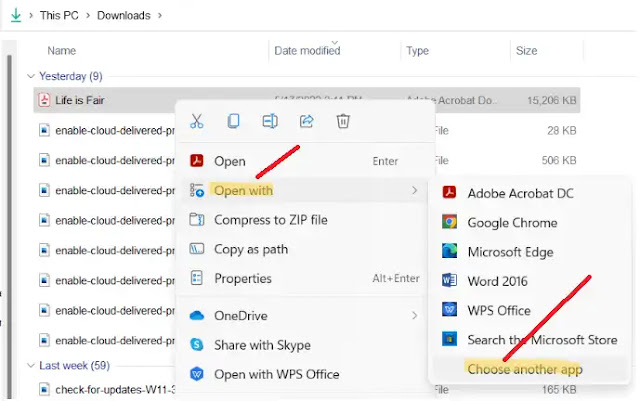The image size is (640, 401).
Task: Collapse the Yesterday (9) group
Action: (31, 76)
